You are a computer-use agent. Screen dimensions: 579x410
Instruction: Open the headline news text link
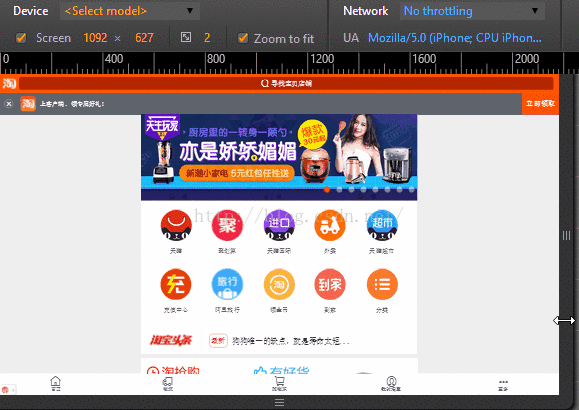tap(290, 341)
